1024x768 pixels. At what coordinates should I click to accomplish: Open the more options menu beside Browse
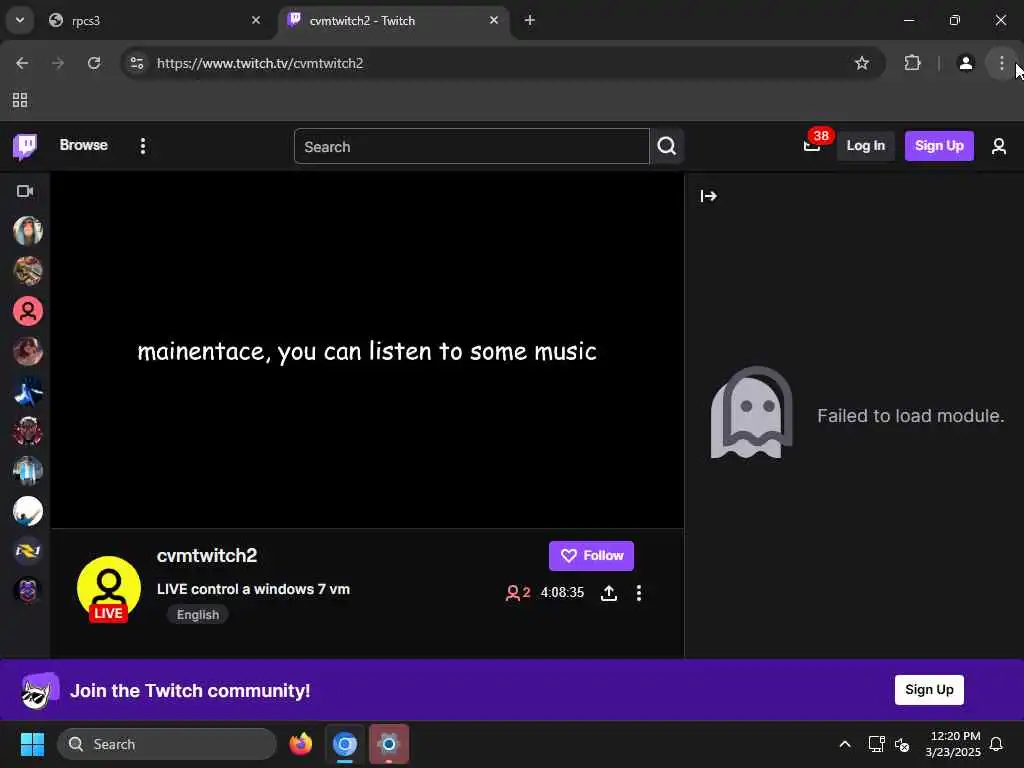pos(143,146)
